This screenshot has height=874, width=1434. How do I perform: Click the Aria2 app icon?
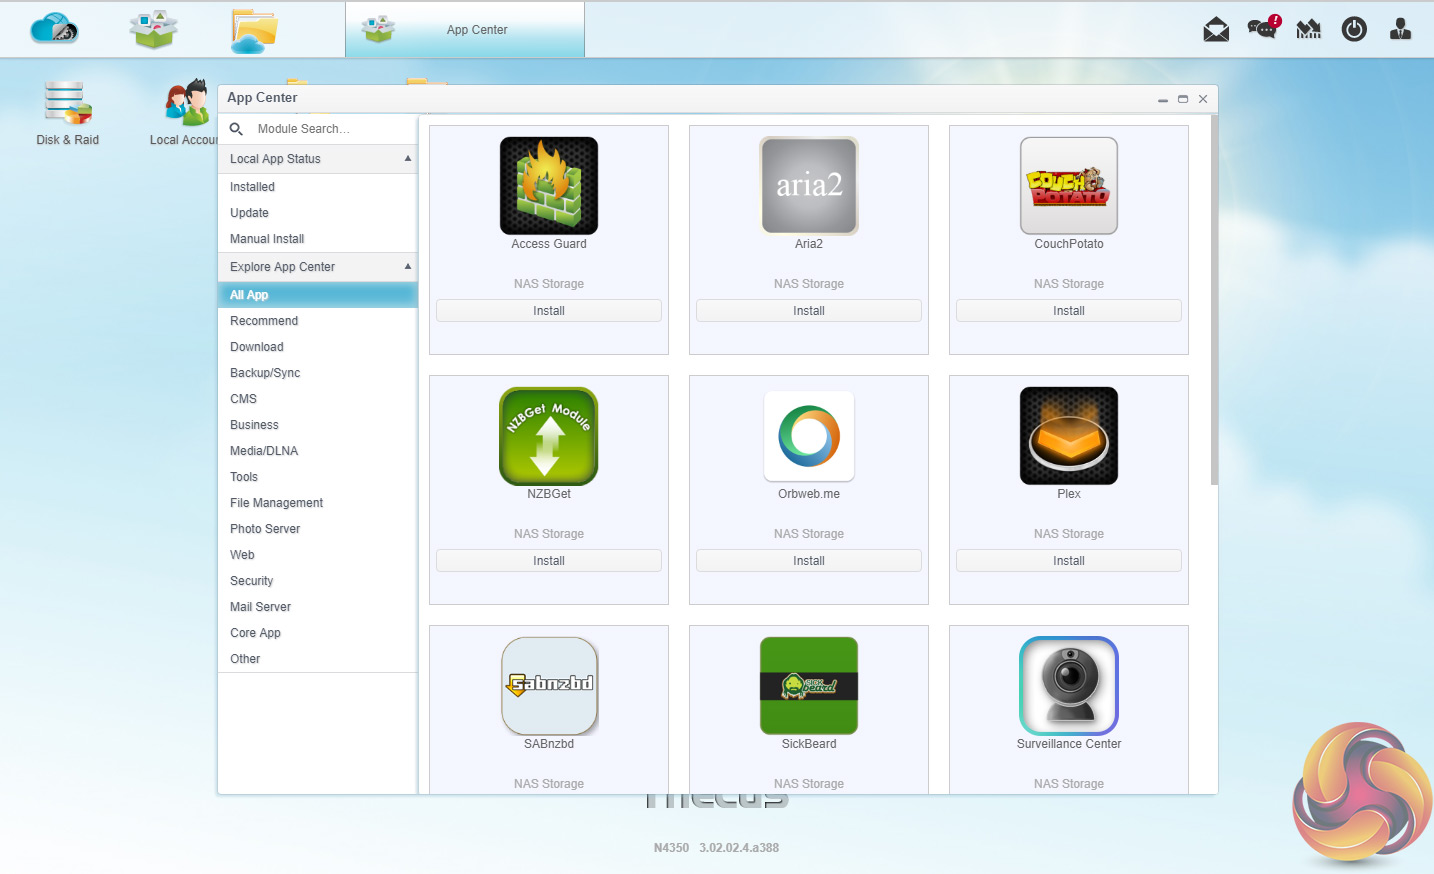809,186
